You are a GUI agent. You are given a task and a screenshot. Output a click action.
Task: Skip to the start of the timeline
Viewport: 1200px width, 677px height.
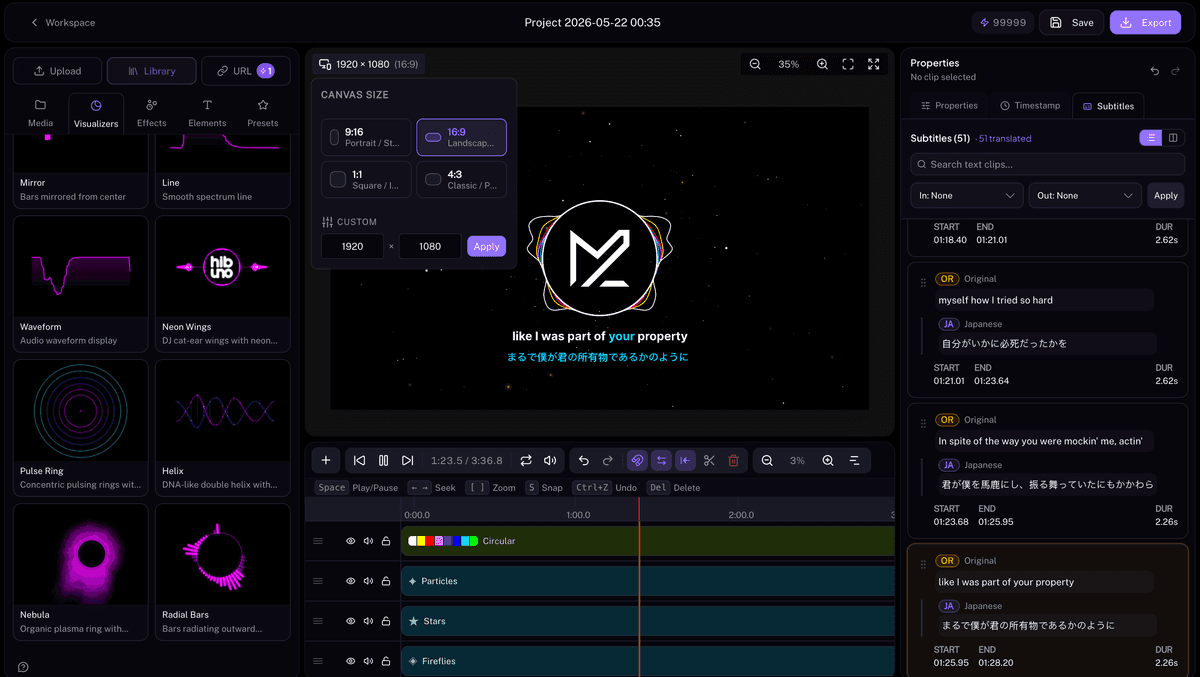360,460
